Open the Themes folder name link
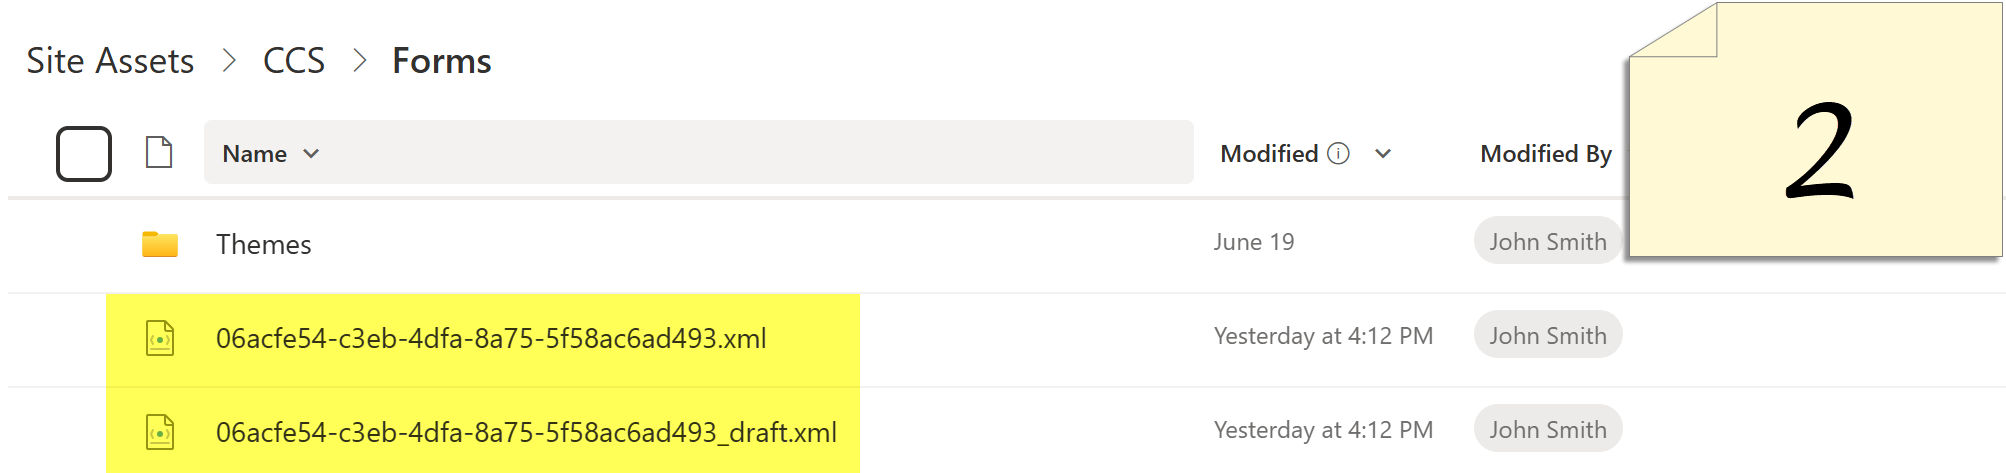 click(x=264, y=244)
